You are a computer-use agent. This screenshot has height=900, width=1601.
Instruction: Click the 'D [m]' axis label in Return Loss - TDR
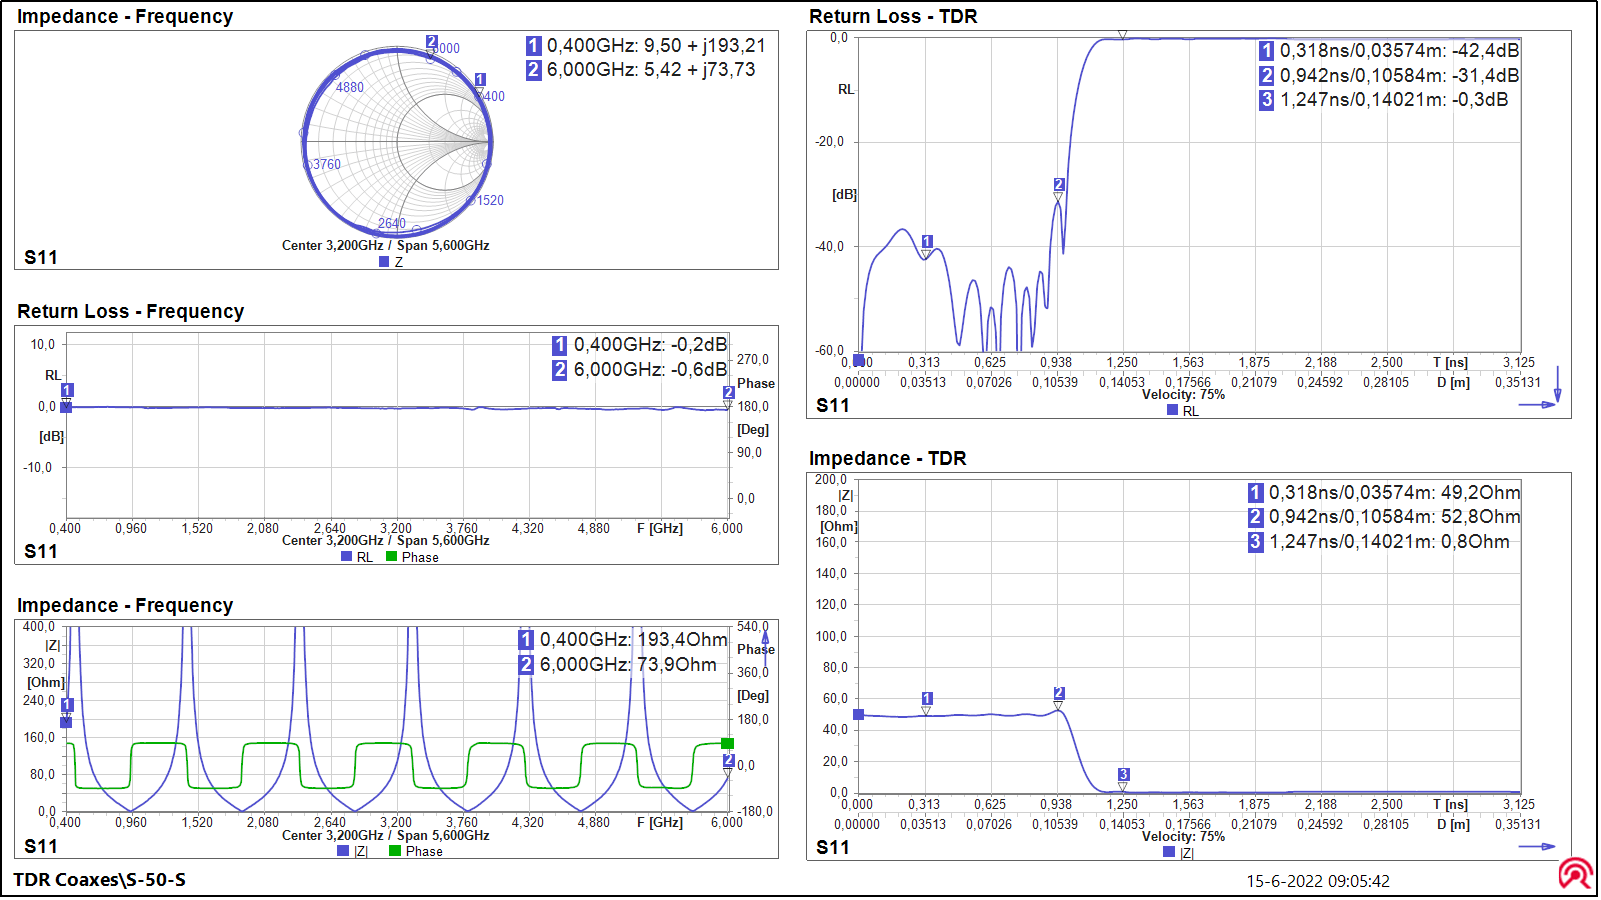(1453, 382)
